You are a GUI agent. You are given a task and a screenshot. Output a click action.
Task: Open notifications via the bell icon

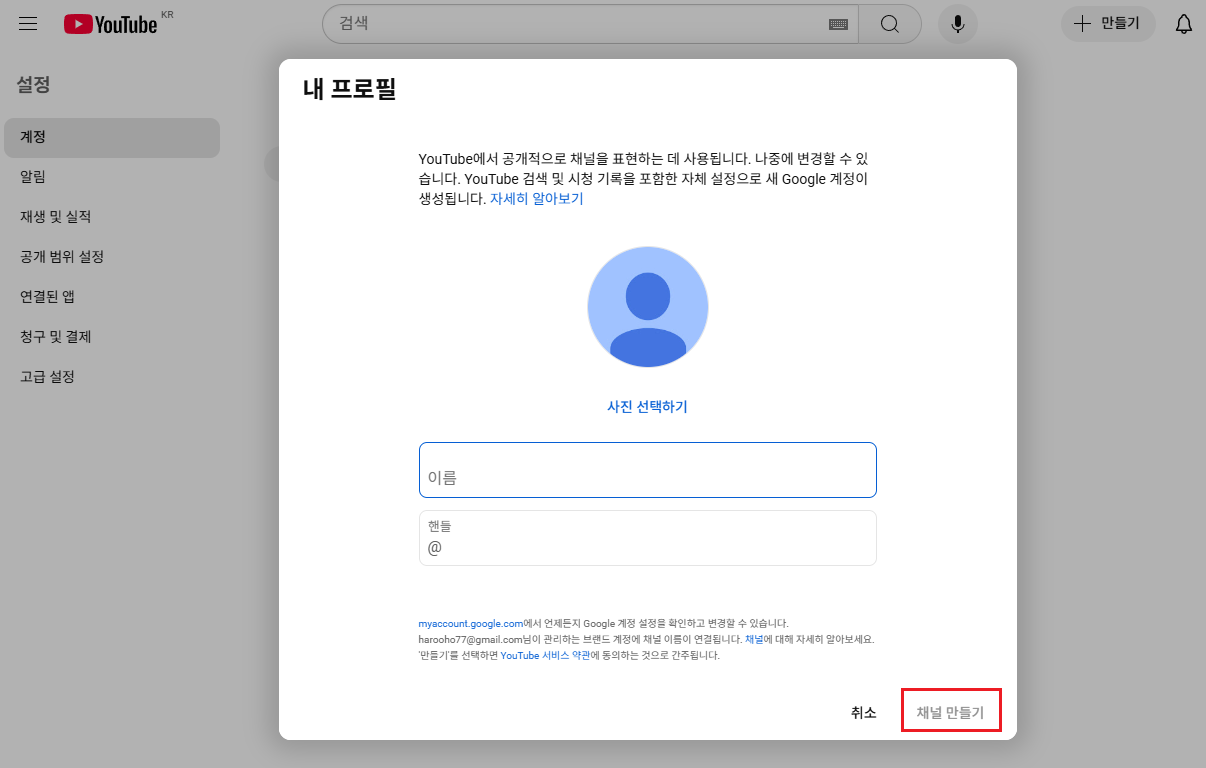(x=1183, y=23)
